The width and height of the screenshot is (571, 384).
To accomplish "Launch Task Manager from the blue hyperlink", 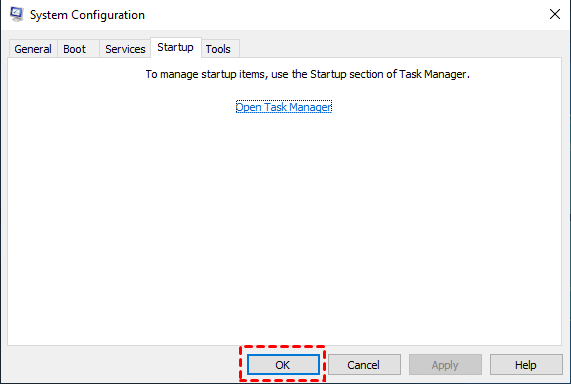I will click(284, 107).
